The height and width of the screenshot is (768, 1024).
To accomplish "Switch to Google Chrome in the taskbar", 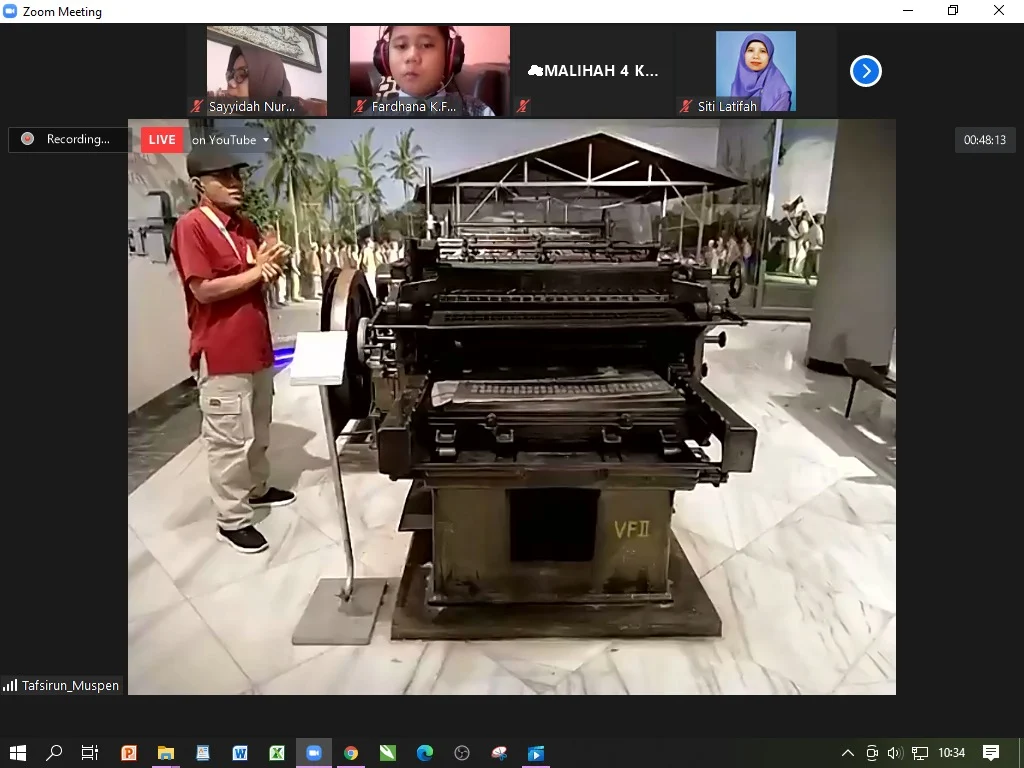I will pos(351,753).
